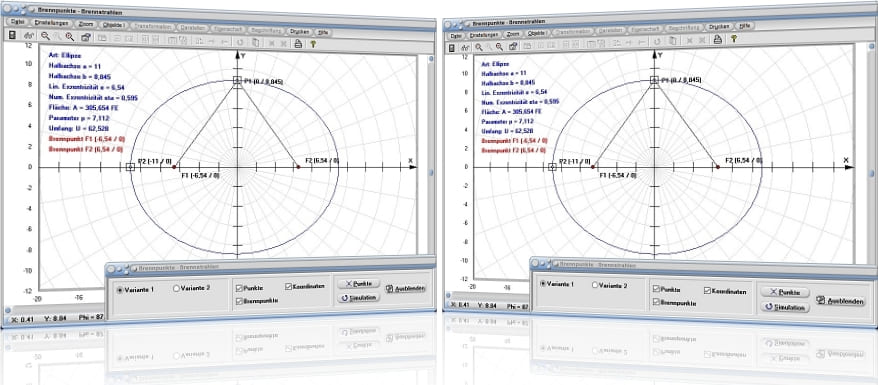
Task: Open Objekte menu in left window
Action: click(115, 25)
